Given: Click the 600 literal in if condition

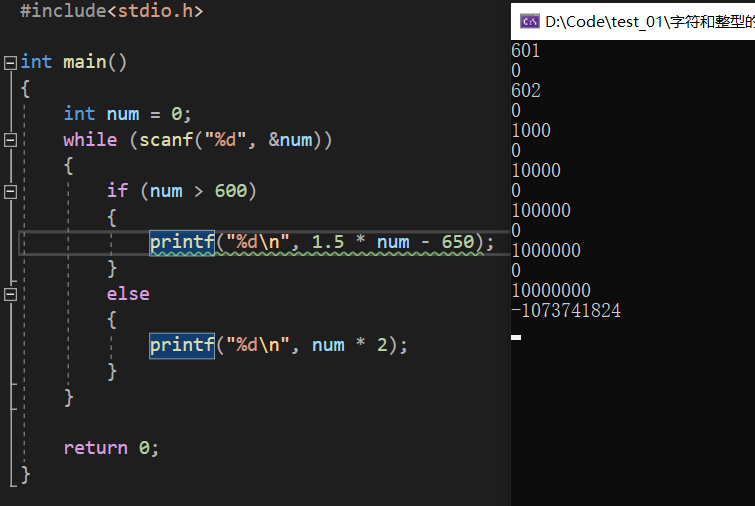Looking at the screenshot, I should click(x=231, y=191).
